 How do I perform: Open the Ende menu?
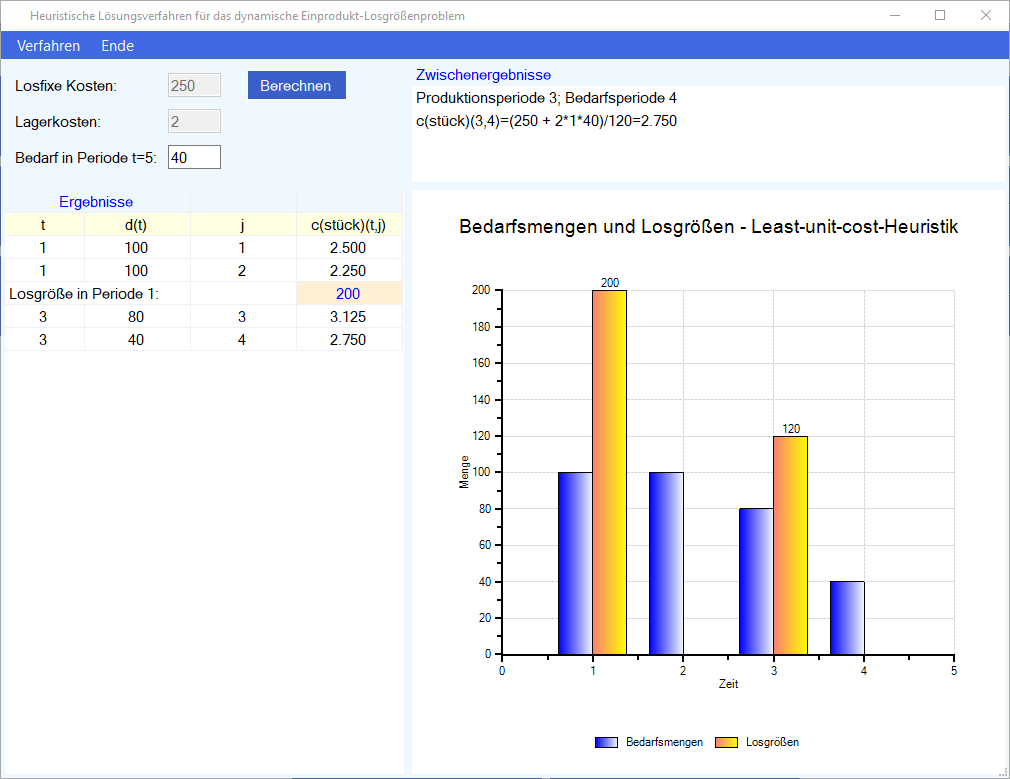click(x=117, y=46)
